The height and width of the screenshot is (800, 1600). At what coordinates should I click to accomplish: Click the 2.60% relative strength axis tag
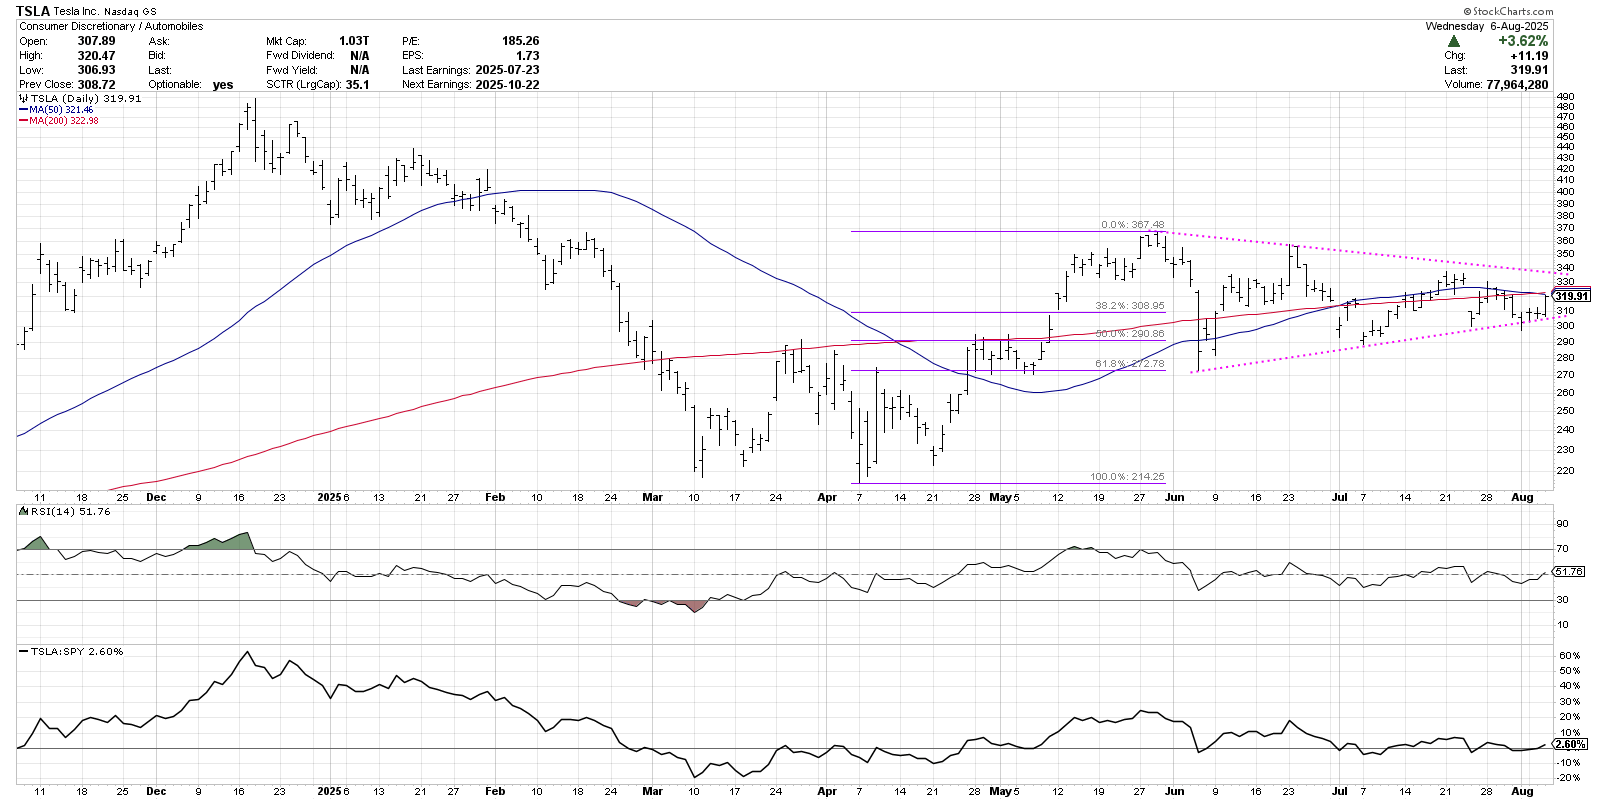coord(1570,744)
